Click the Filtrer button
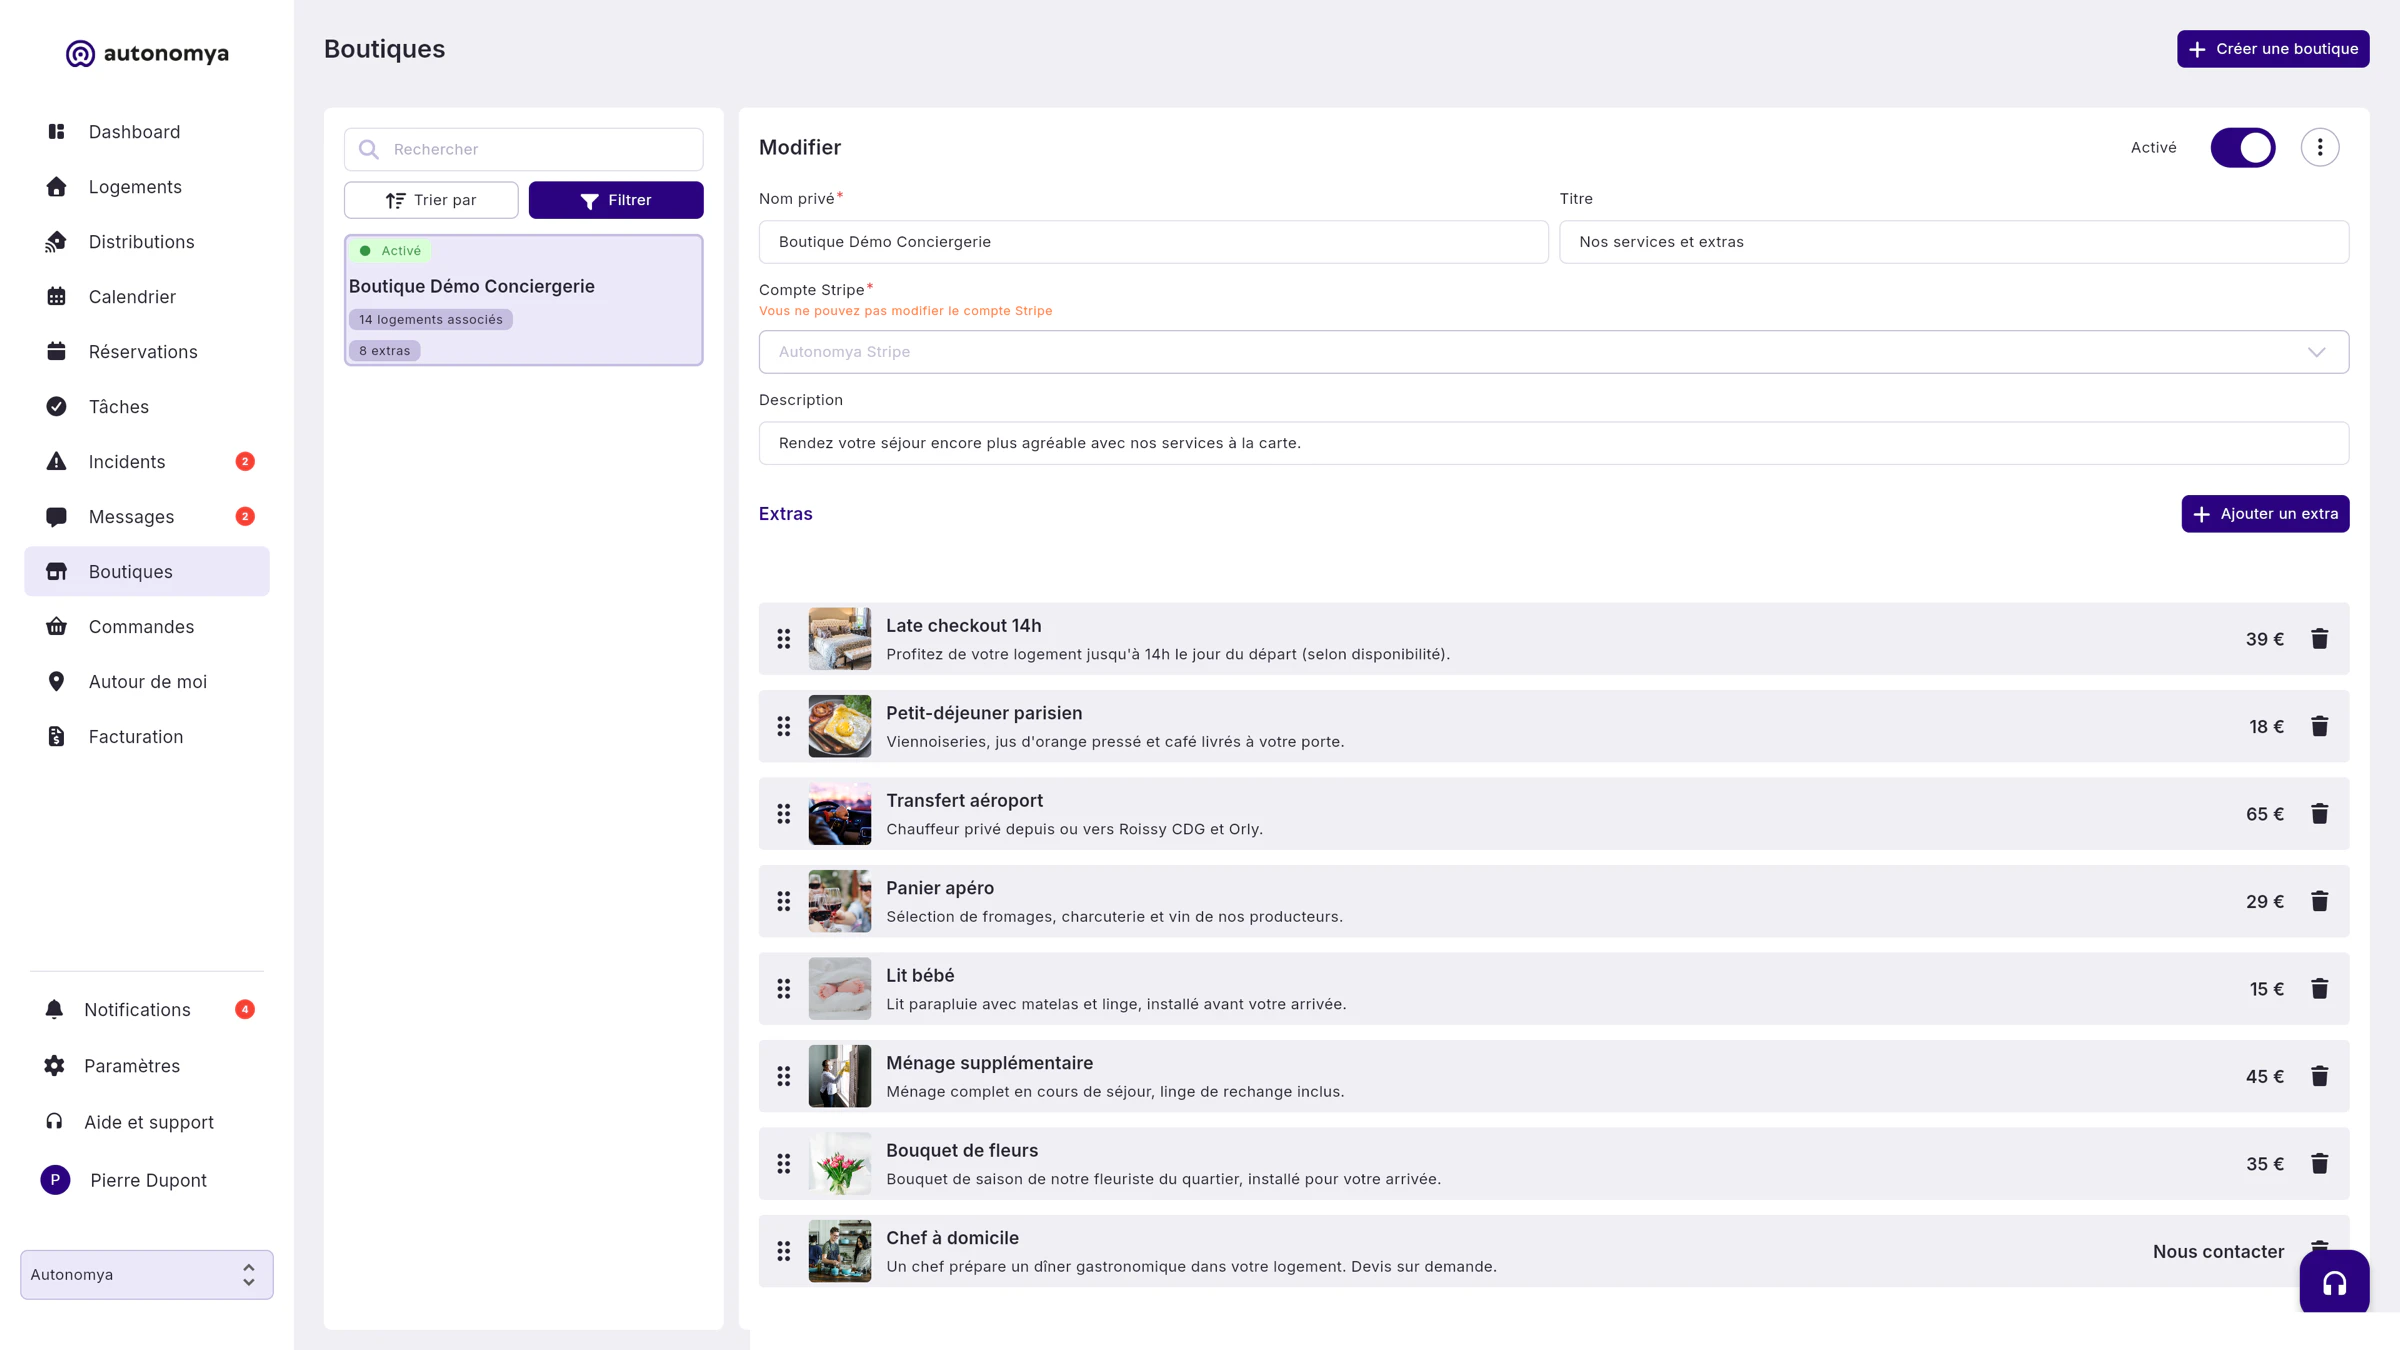Screen dimensions: 2400x1350 pos(616,200)
